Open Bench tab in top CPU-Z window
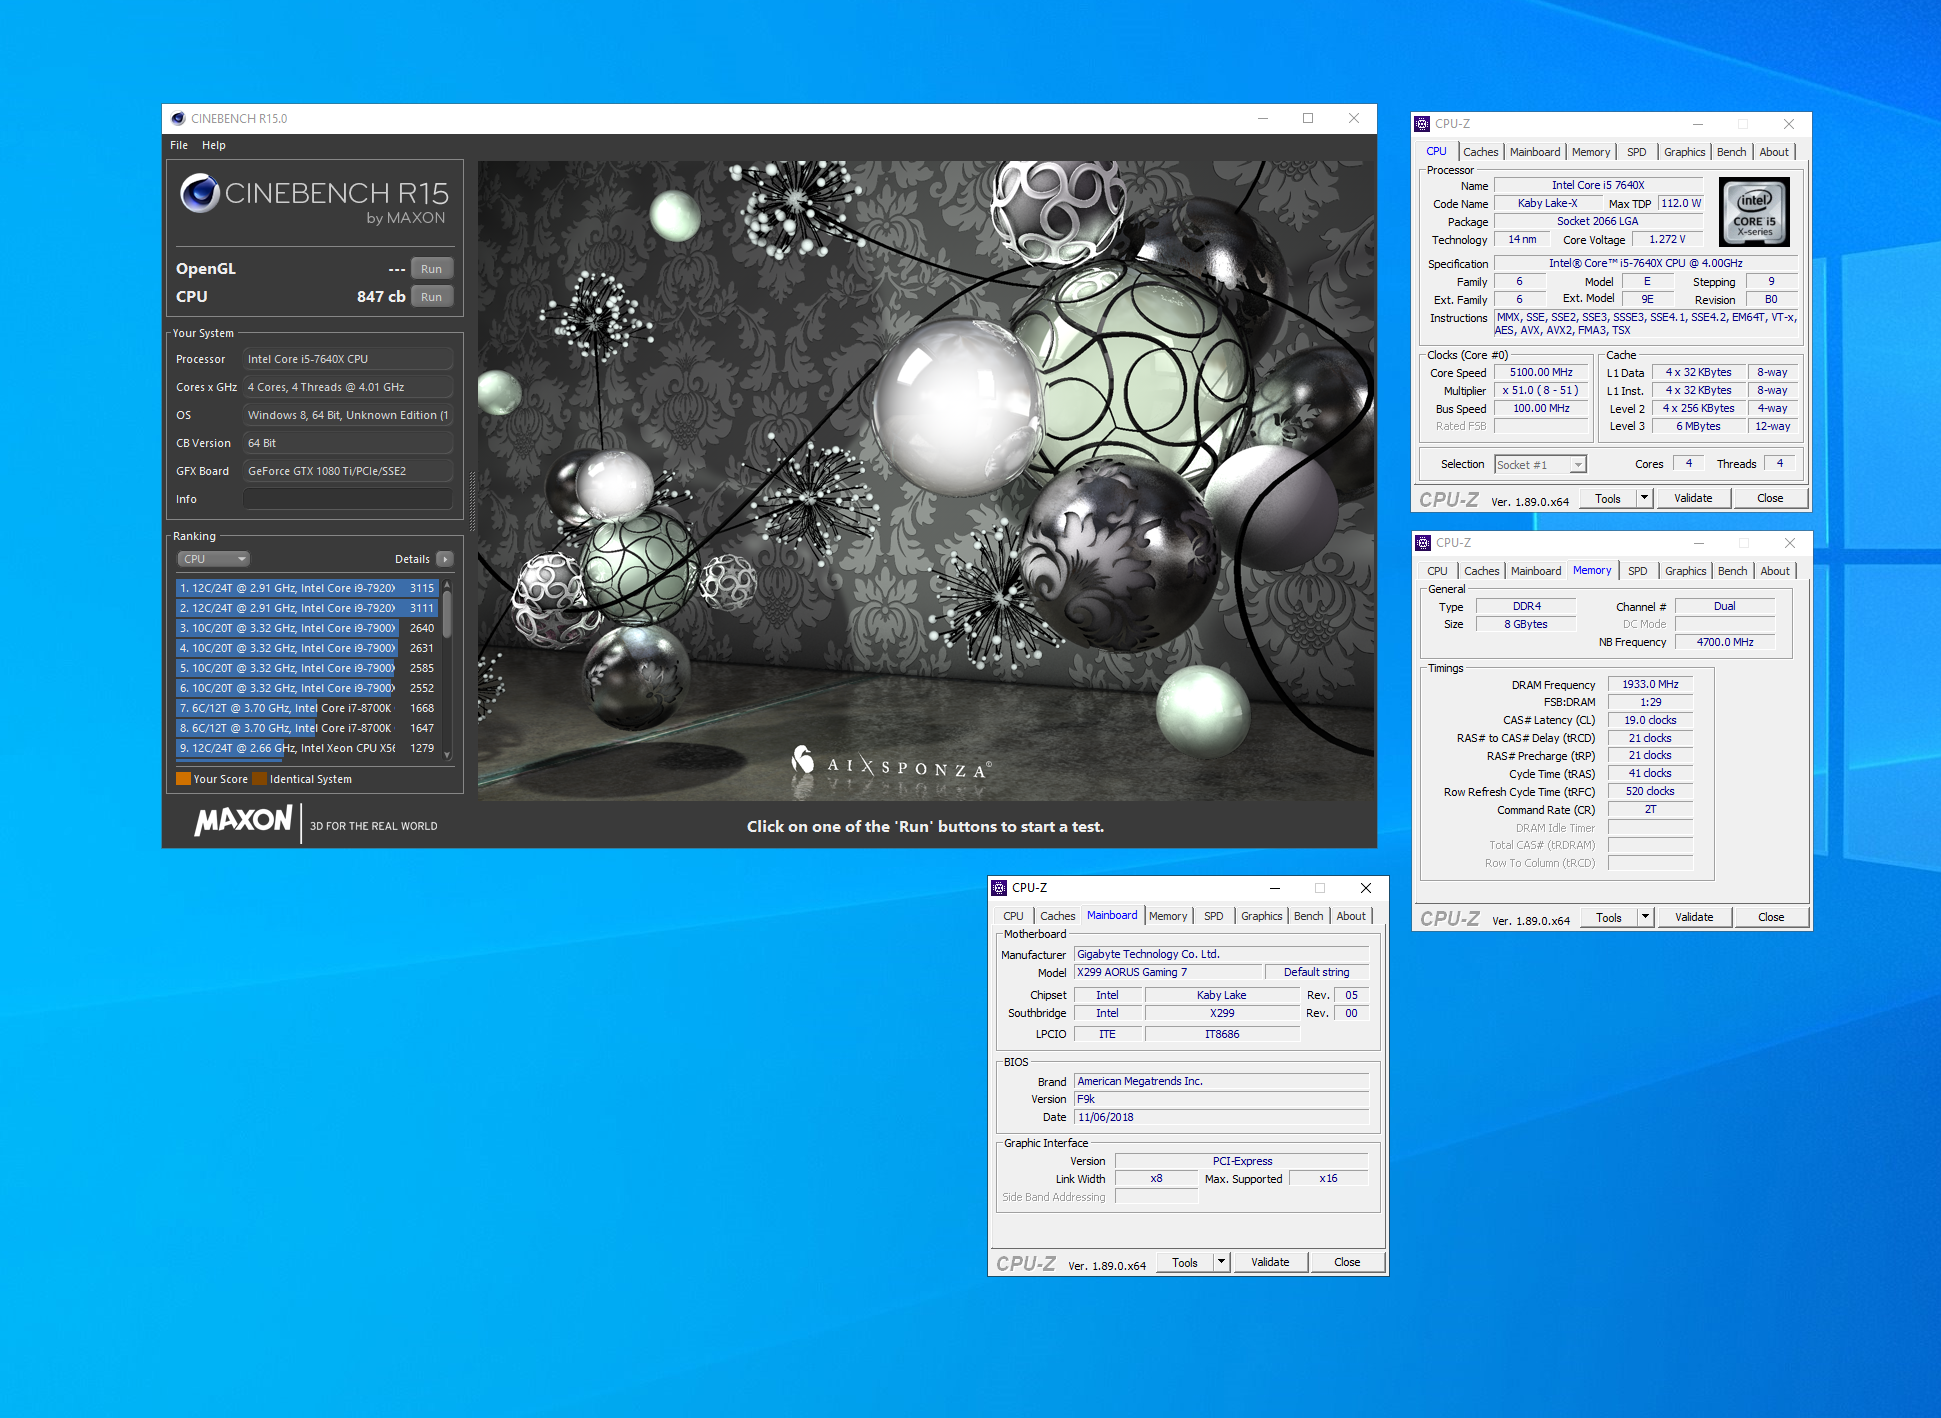The image size is (1941, 1418). 1731,152
